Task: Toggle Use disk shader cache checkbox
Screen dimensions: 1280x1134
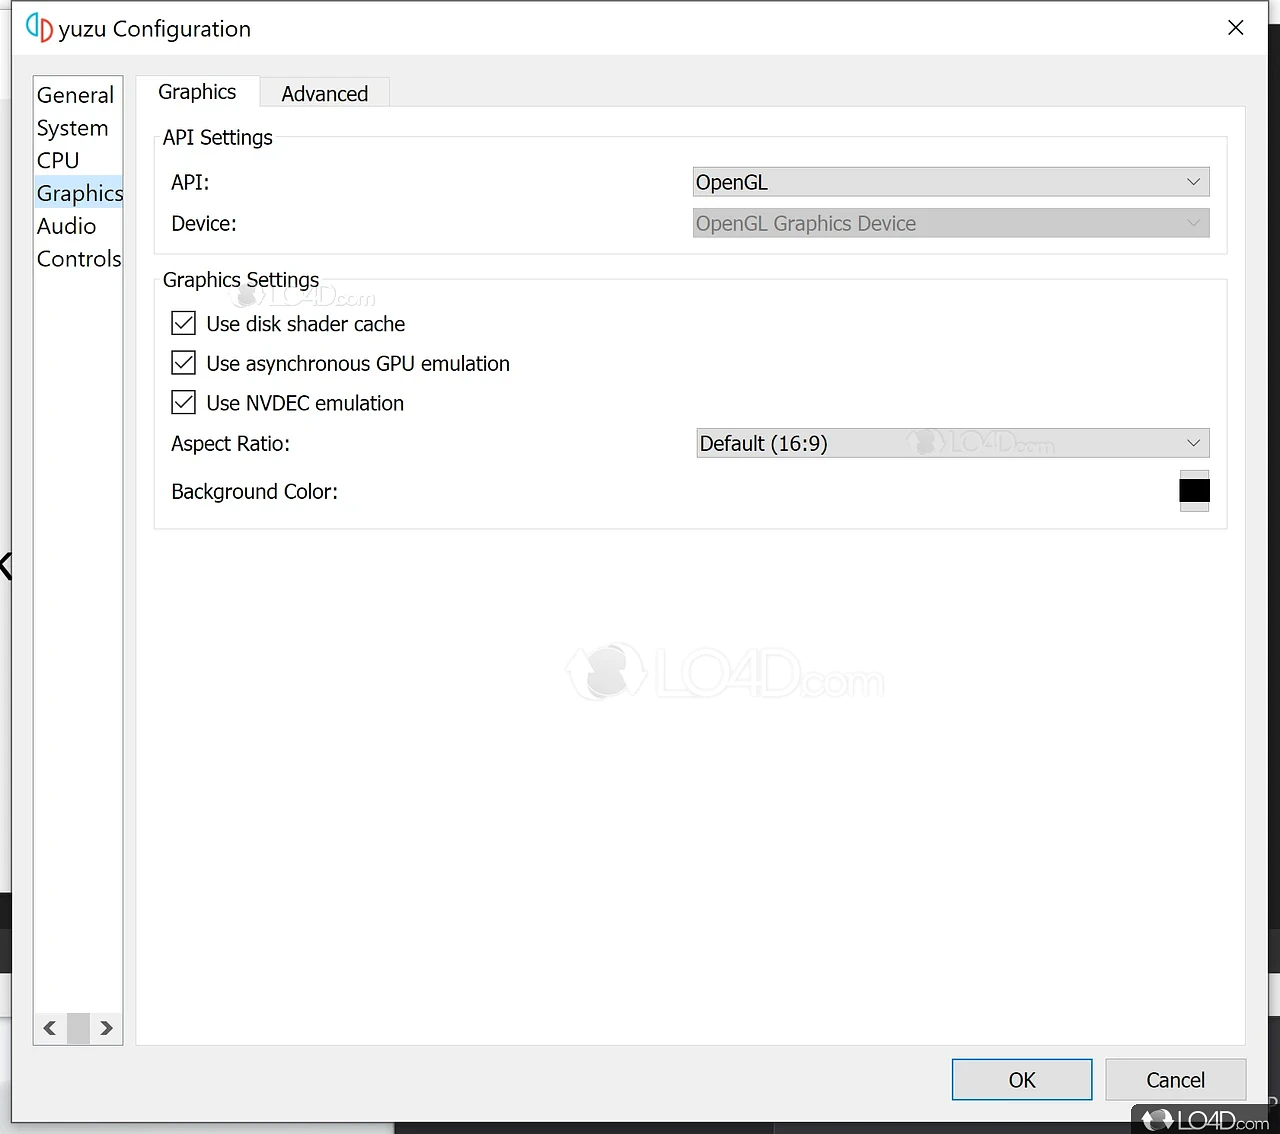Action: click(184, 323)
